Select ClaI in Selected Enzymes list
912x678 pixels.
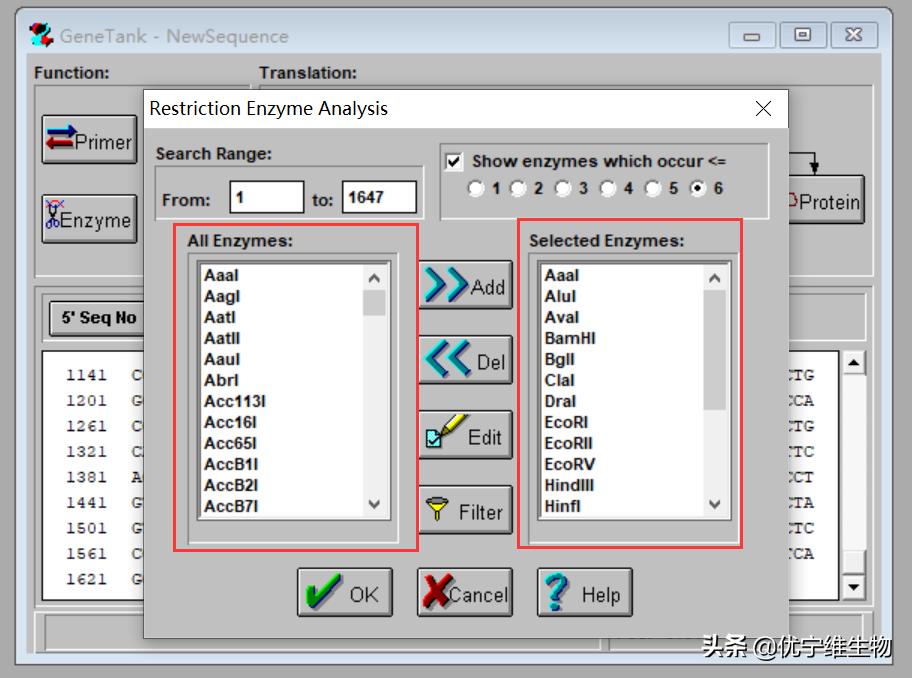coord(560,380)
